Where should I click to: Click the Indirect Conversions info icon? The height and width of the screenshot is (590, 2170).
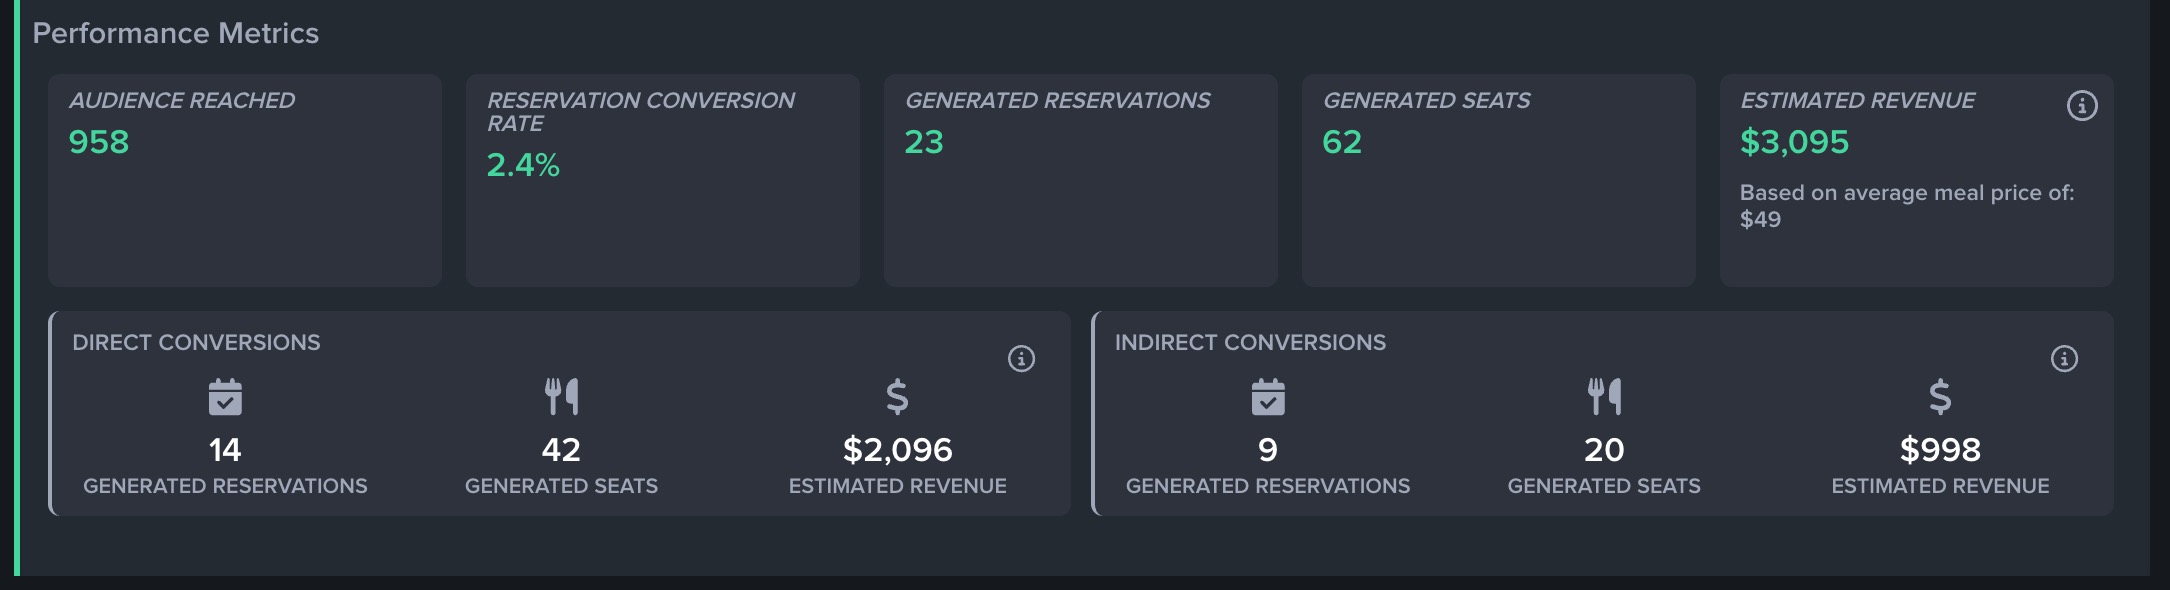pos(2064,359)
